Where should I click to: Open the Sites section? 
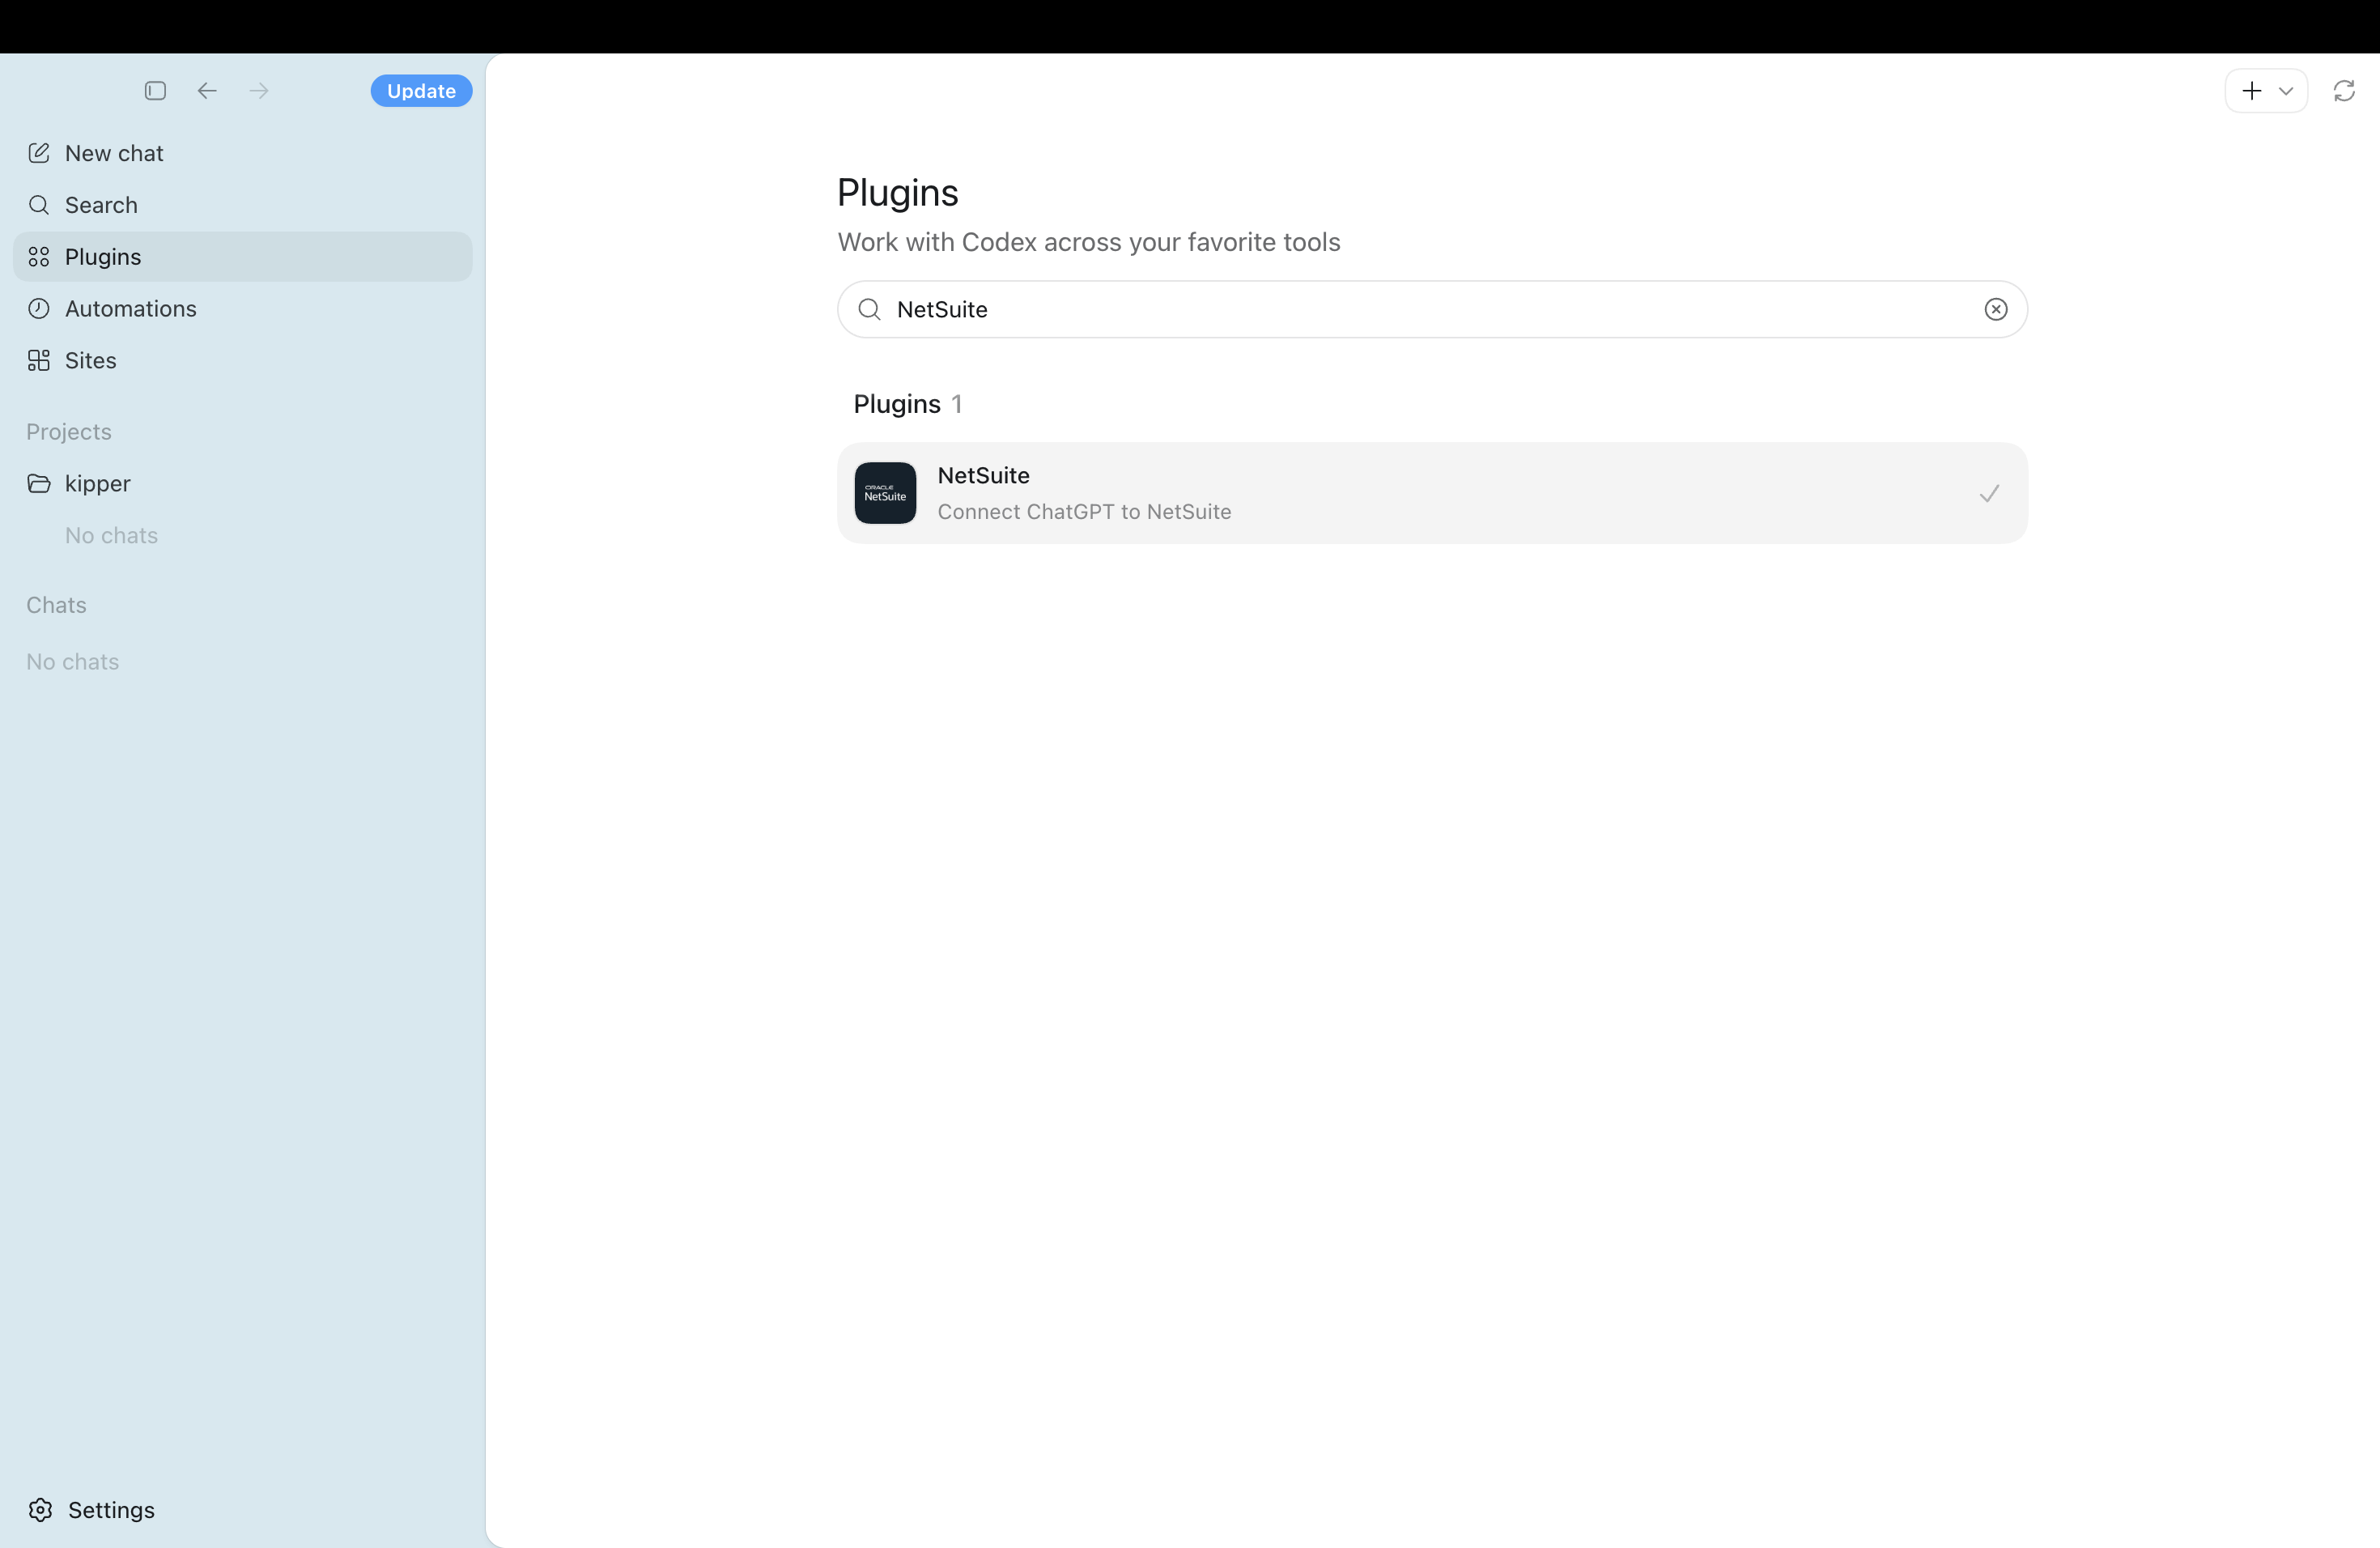pos(242,361)
